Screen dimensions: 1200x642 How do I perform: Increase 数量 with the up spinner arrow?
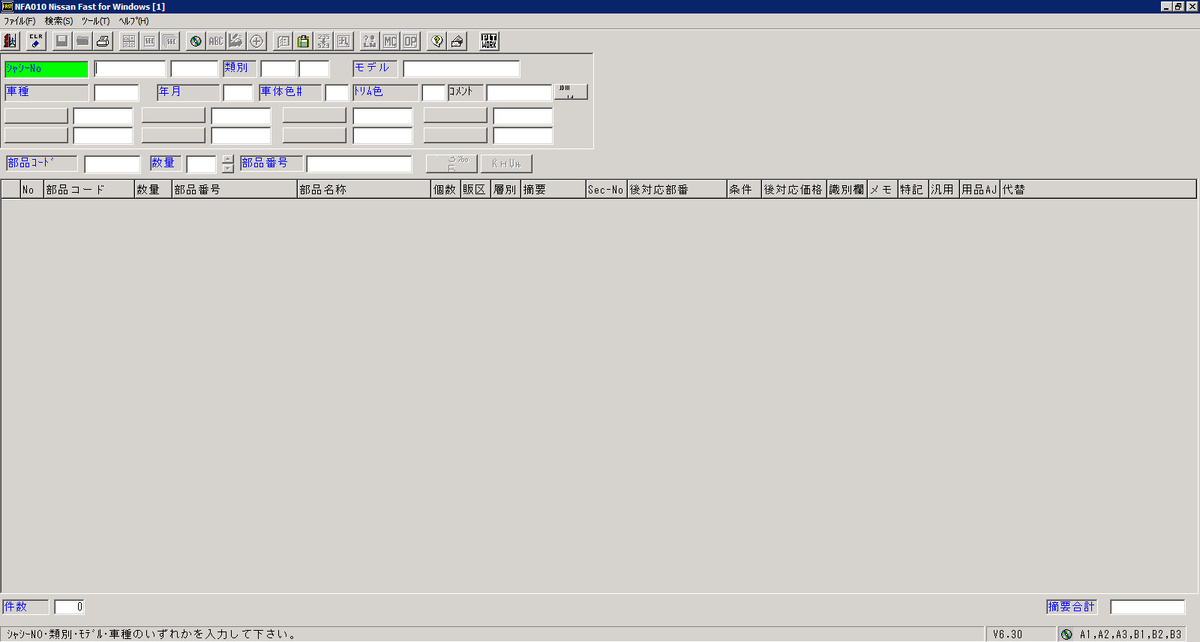[x=228, y=159]
